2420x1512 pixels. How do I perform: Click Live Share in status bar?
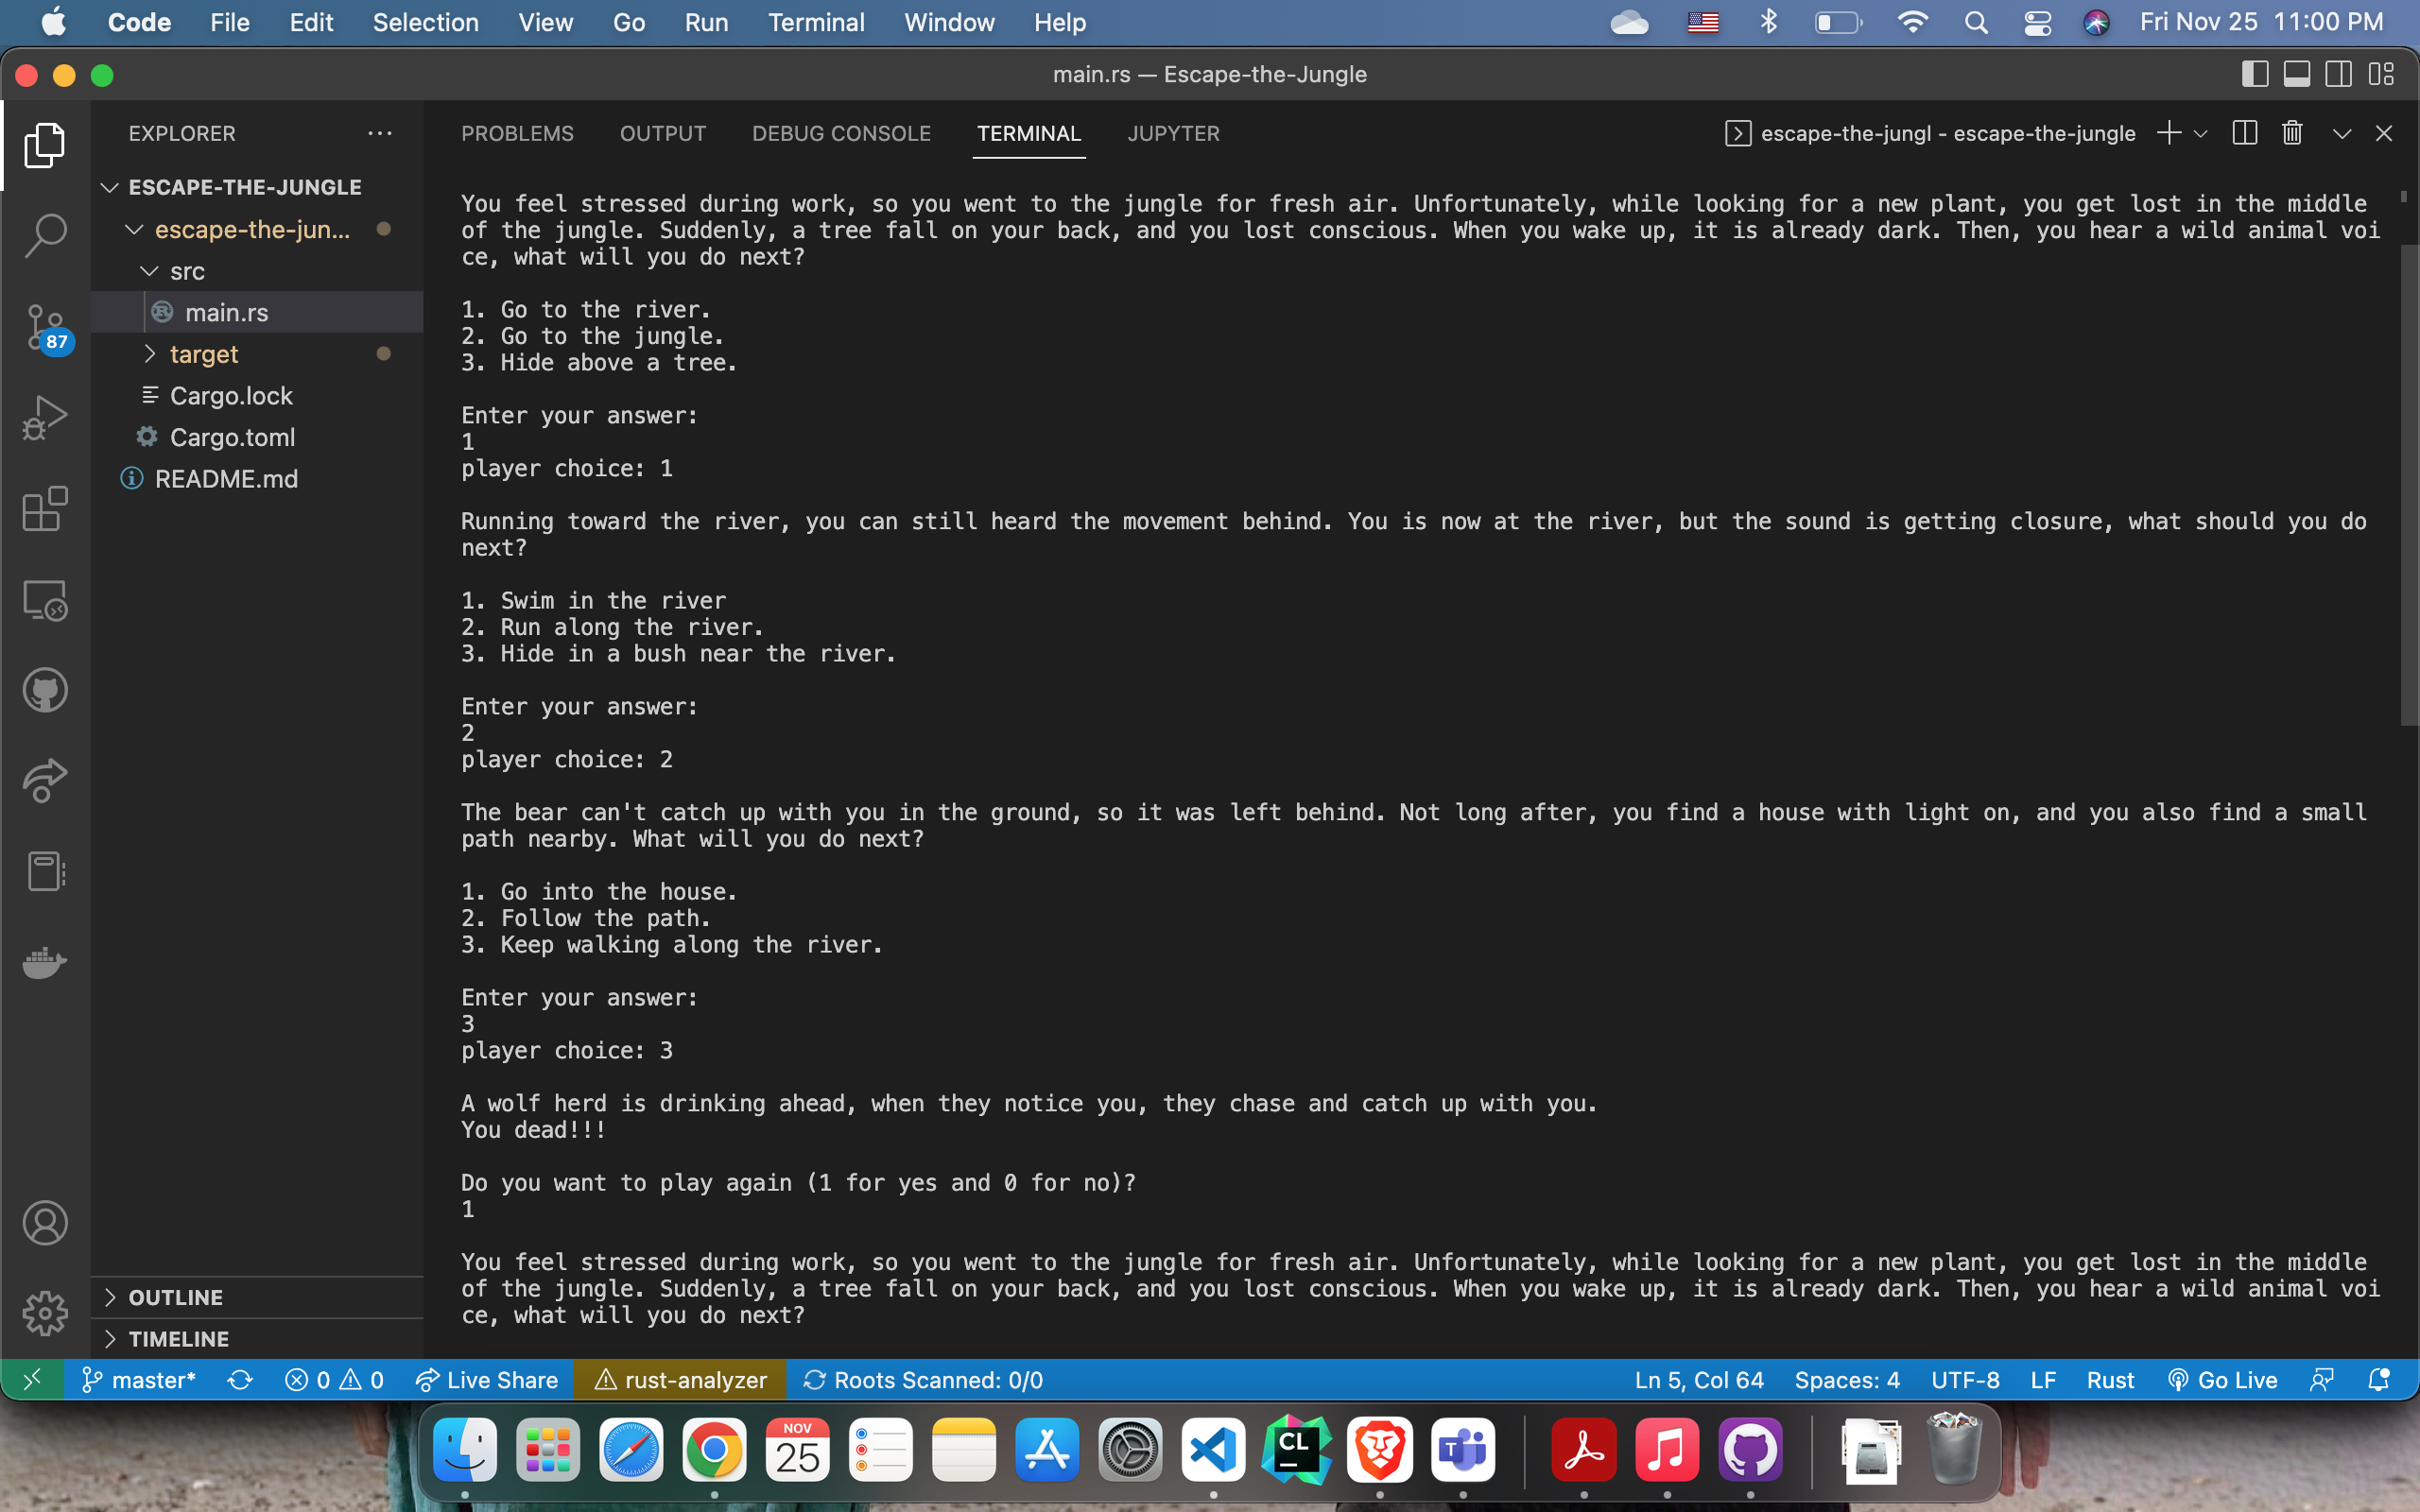pyautogui.click(x=487, y=1380)
